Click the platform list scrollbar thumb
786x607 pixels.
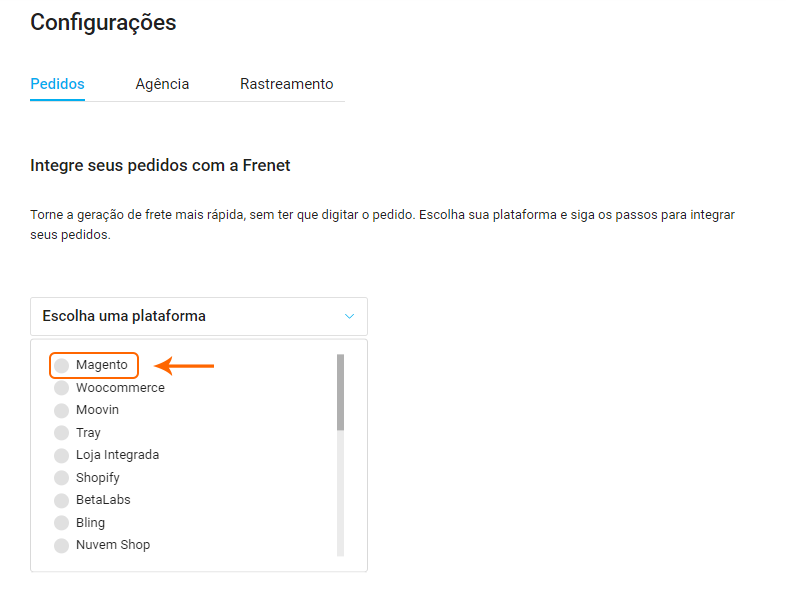click(x=340, y=391)
